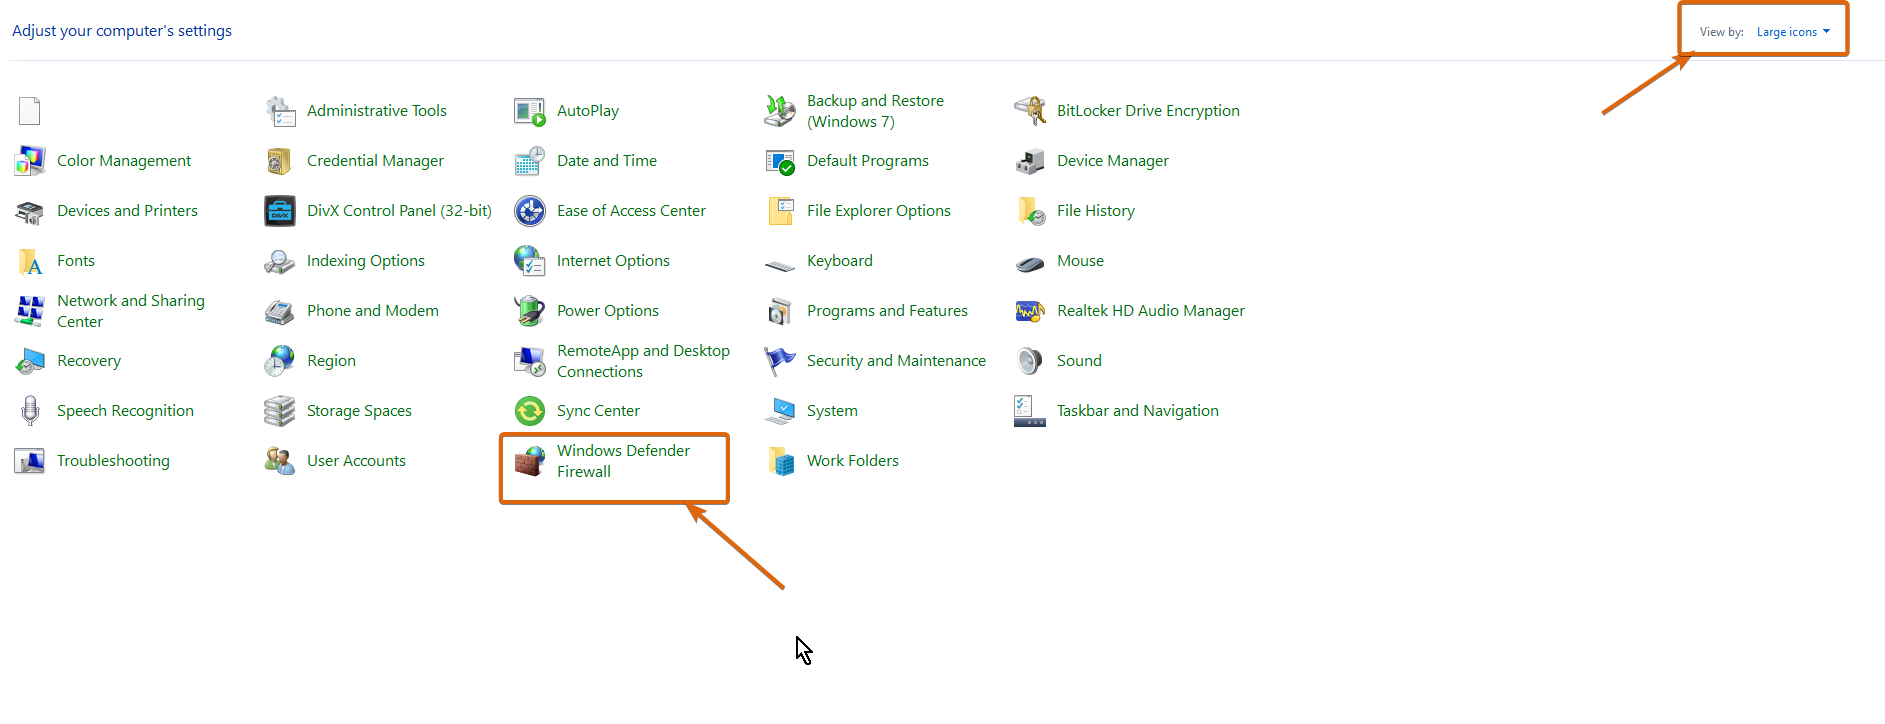Click the Backup and Restore icon
This screenshot has height=724, width=1885.
pos(780,111)
